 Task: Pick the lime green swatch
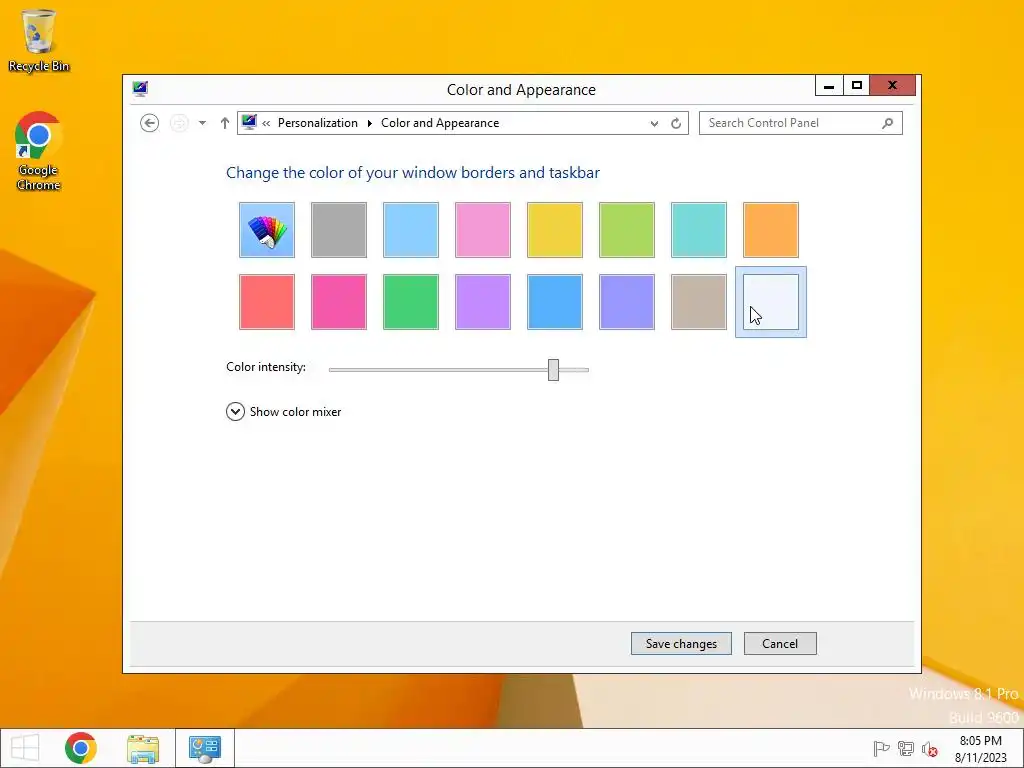pyautogui.click(x=626, y=230)
